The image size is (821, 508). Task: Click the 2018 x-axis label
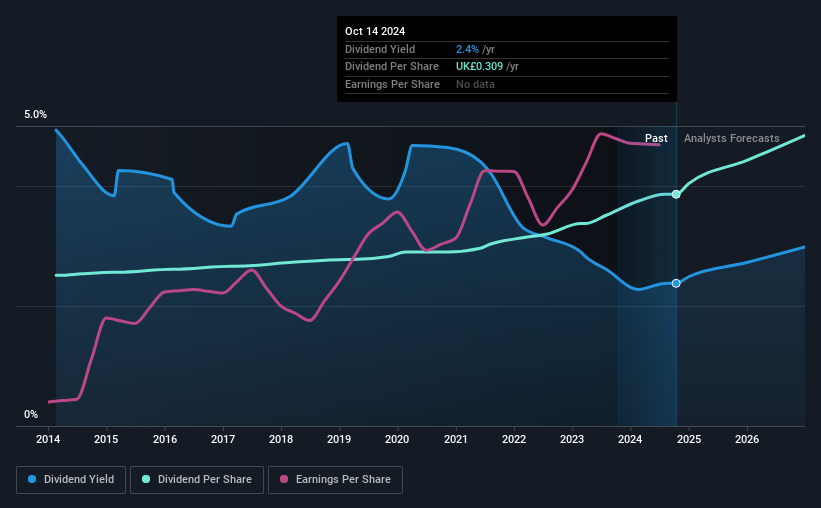click(281, 439)
